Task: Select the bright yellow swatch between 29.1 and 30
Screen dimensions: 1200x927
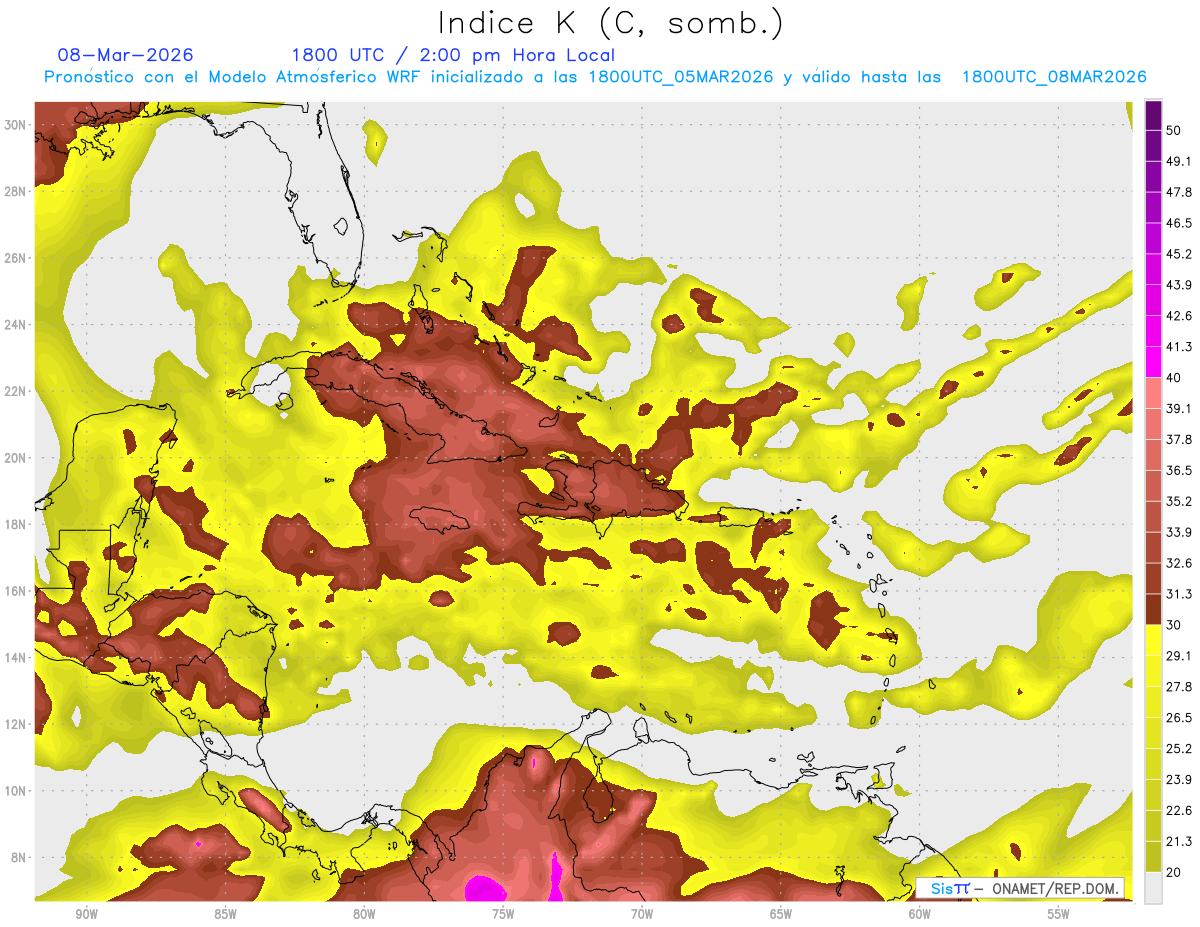Action: pos(1154,641)
